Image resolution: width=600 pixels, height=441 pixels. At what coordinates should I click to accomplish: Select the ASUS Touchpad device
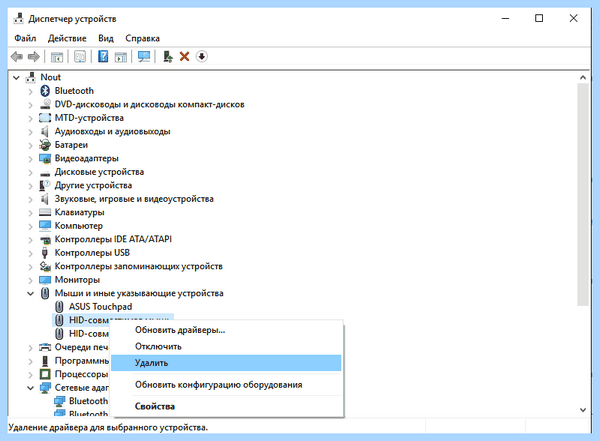tap(100, 307)
